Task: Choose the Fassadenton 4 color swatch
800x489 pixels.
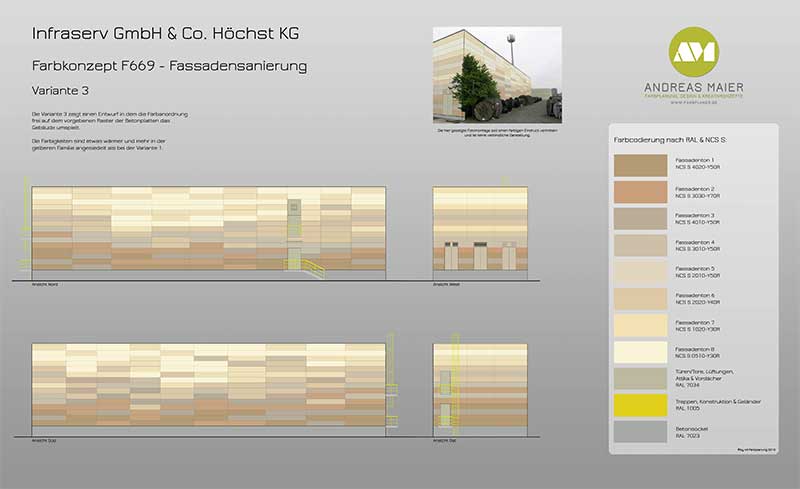Action: [x=639, y=245]
